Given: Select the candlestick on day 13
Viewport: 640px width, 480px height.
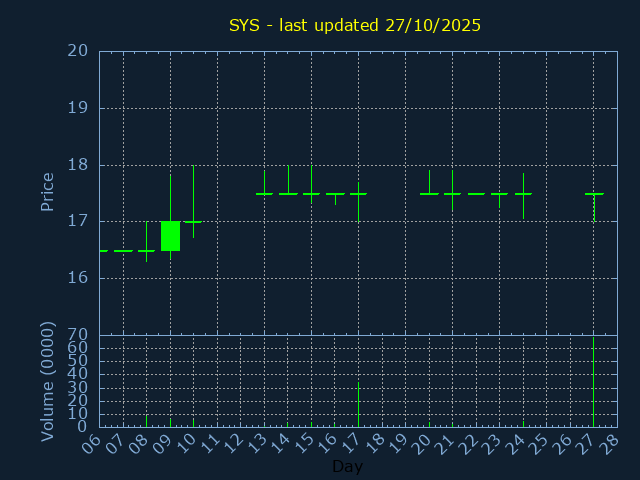Looking at the screenshot, I should coord(264,192).
